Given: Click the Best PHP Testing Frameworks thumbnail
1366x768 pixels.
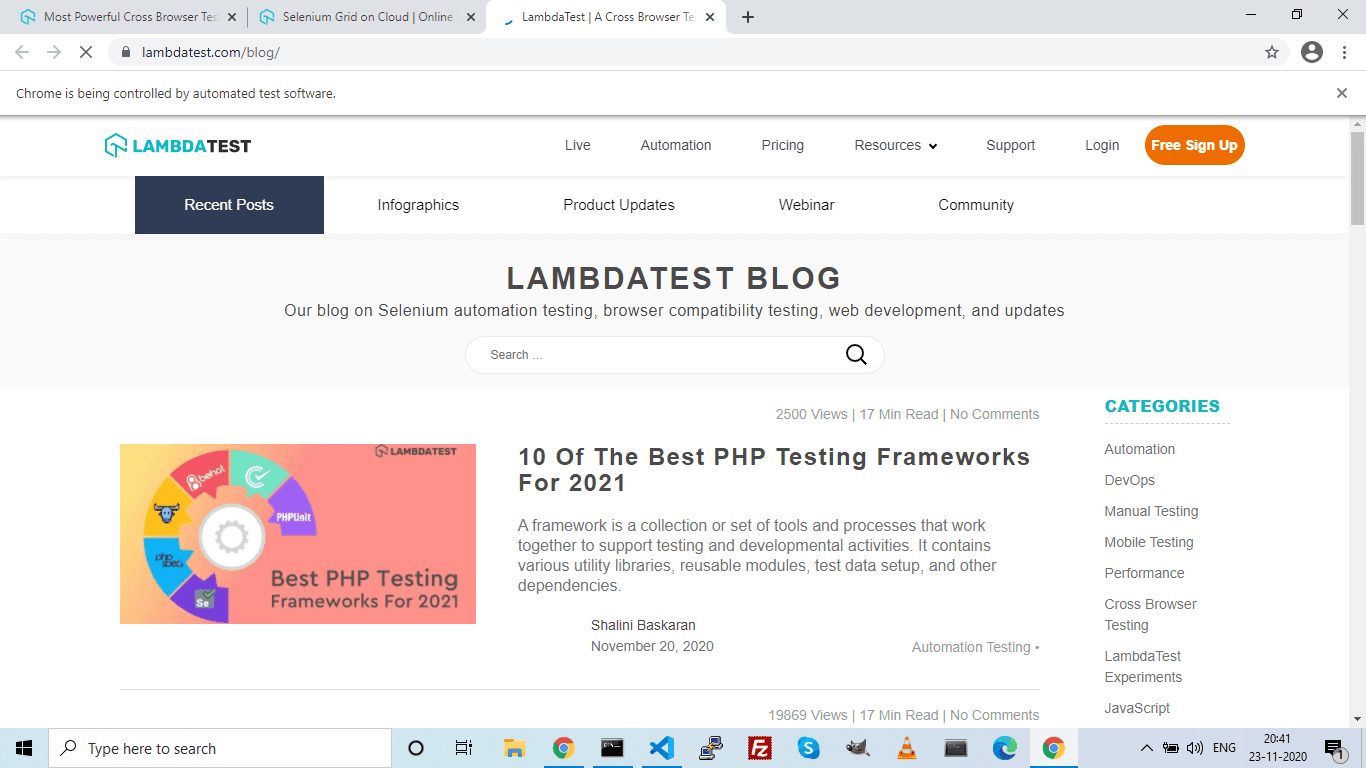Looking at the screenshot, I should 298,534.
